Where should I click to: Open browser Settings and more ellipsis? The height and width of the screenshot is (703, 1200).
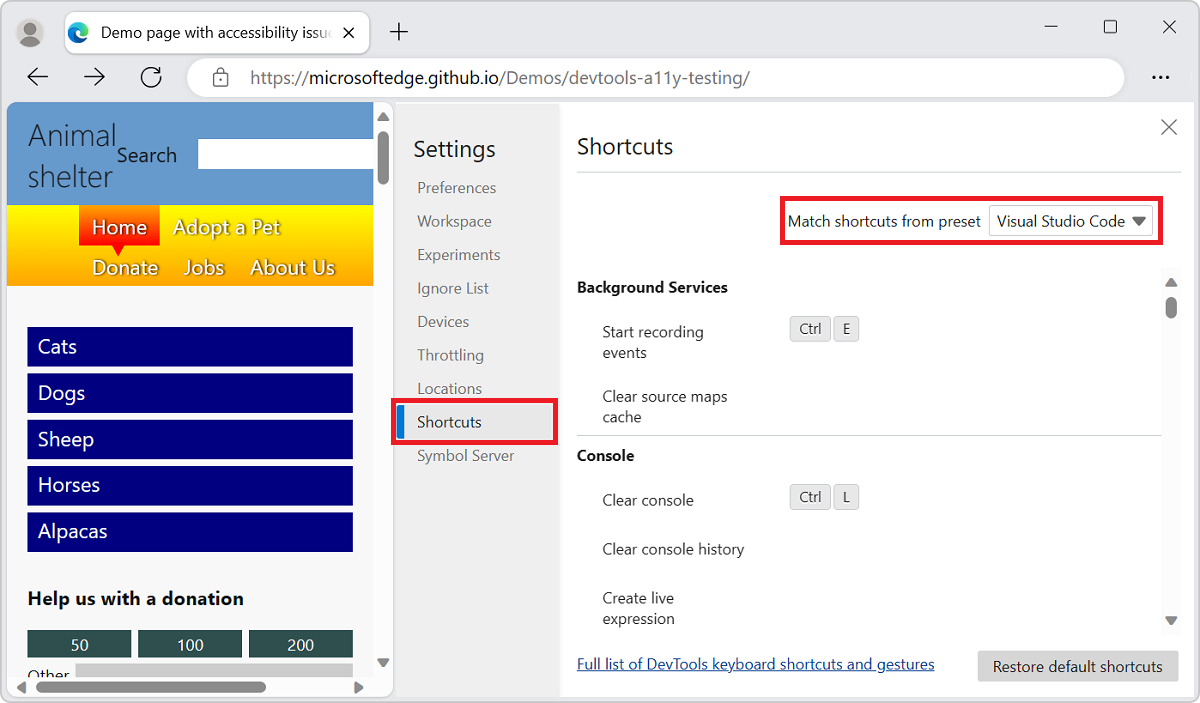(x=1160, y=77)
